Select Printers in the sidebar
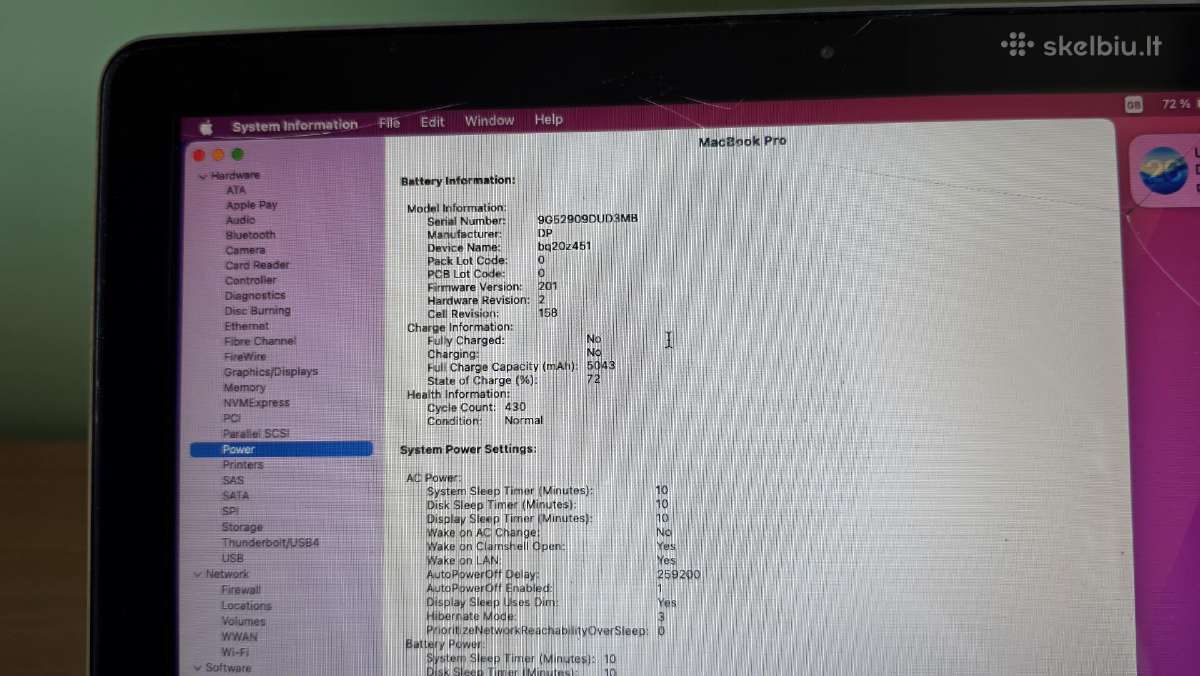This screenshot has height=676, width=1200. (x=243, y=465)
